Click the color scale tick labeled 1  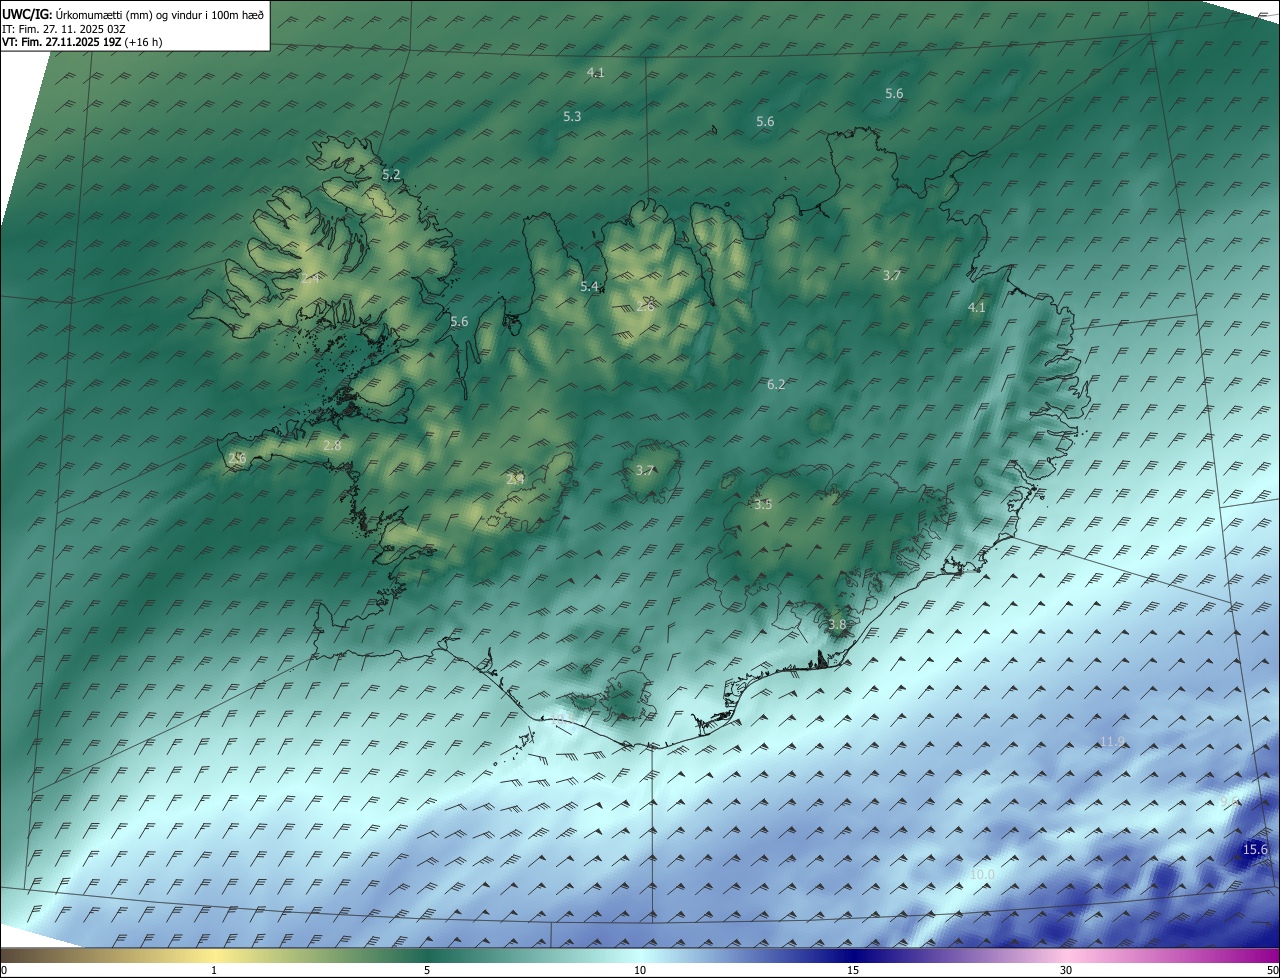tap(214, 970)
